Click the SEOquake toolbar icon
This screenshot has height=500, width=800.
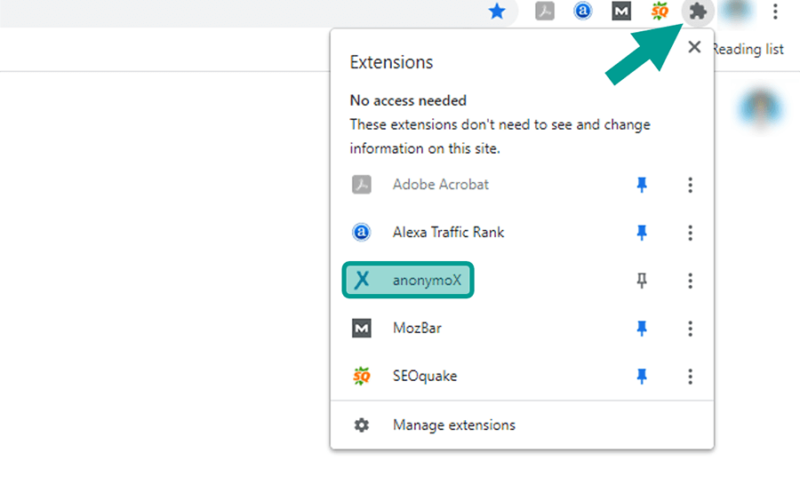[659, 11]
